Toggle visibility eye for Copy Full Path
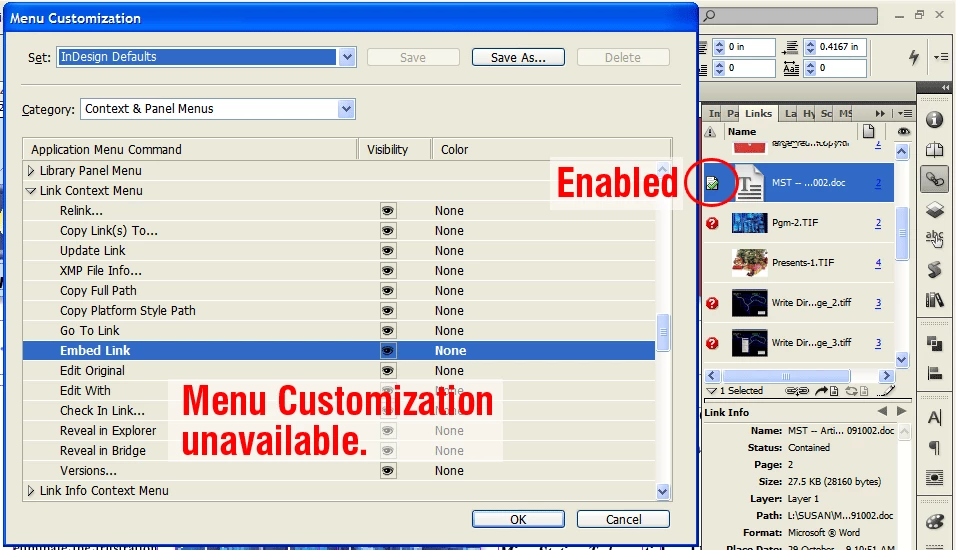The width and height of the screenshot is (956, 550). pos(388,291)
